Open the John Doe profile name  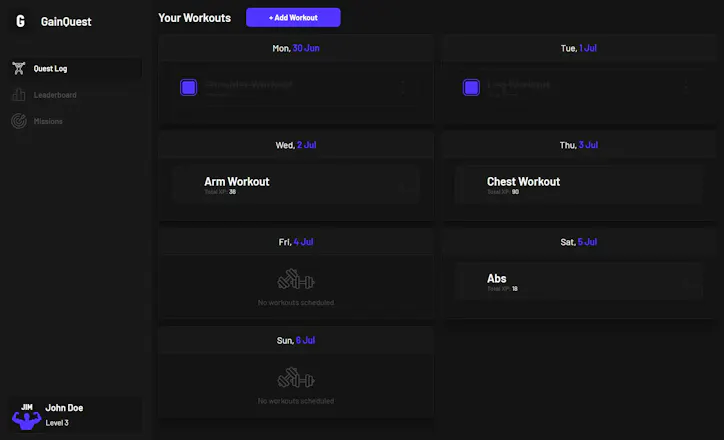[x=64, y=408]
